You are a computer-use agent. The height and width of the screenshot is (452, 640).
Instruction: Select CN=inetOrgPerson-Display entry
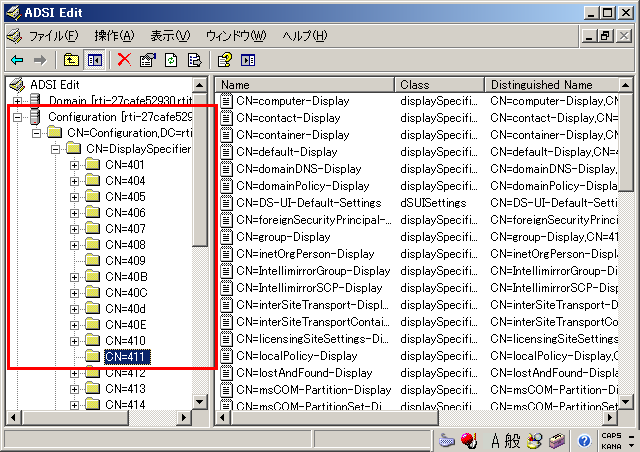click(305, 254)
